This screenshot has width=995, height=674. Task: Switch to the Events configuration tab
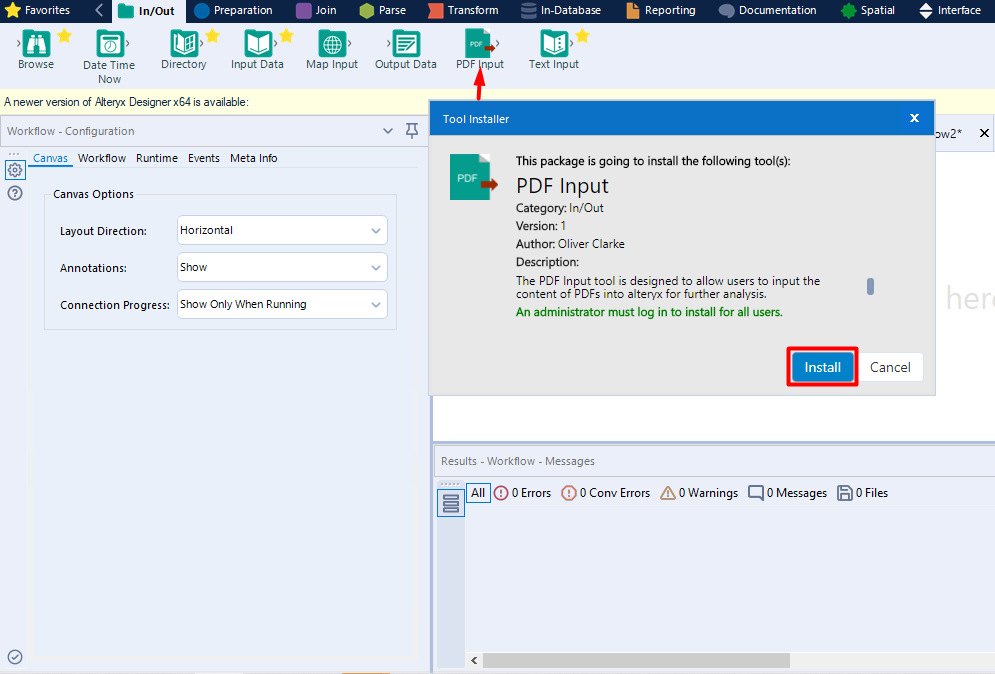[x=204, y=158]
